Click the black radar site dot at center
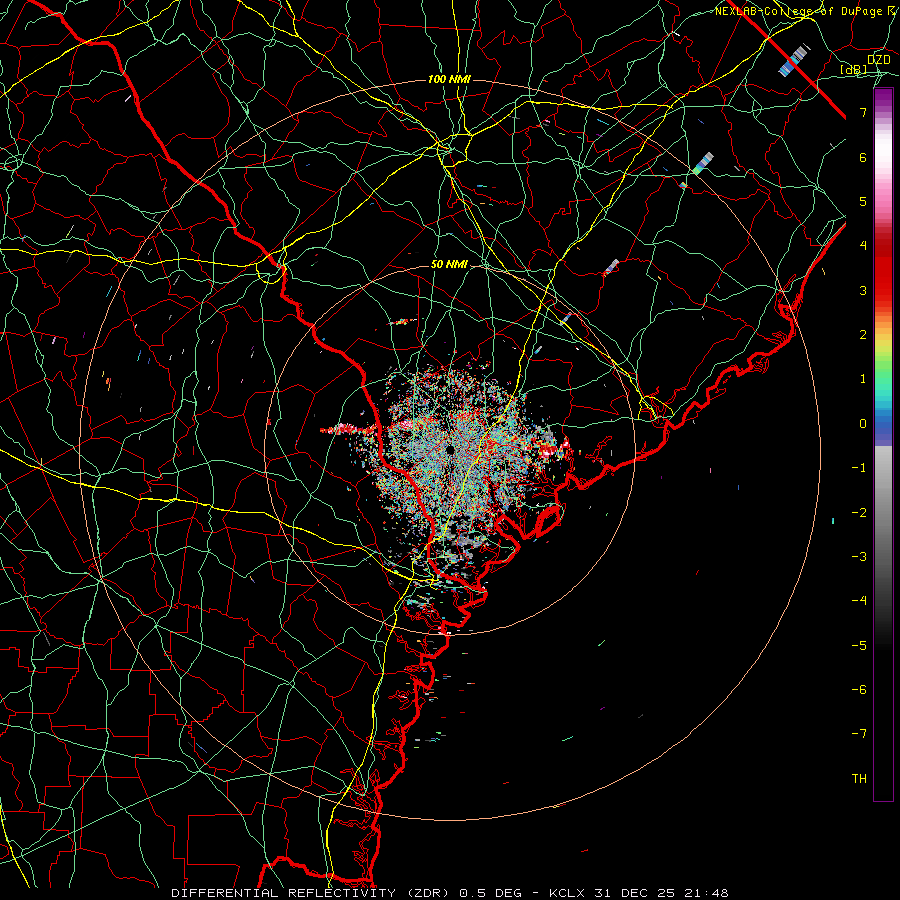 (x=449, y=449)
